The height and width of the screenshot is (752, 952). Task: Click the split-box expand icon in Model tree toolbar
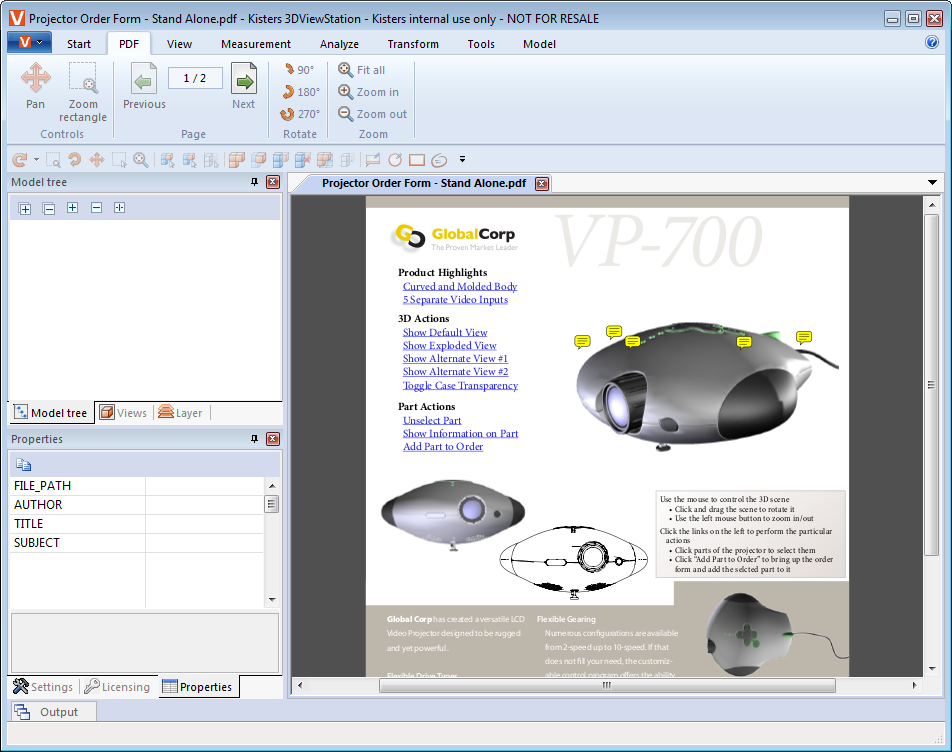click(x=120, y=208)
